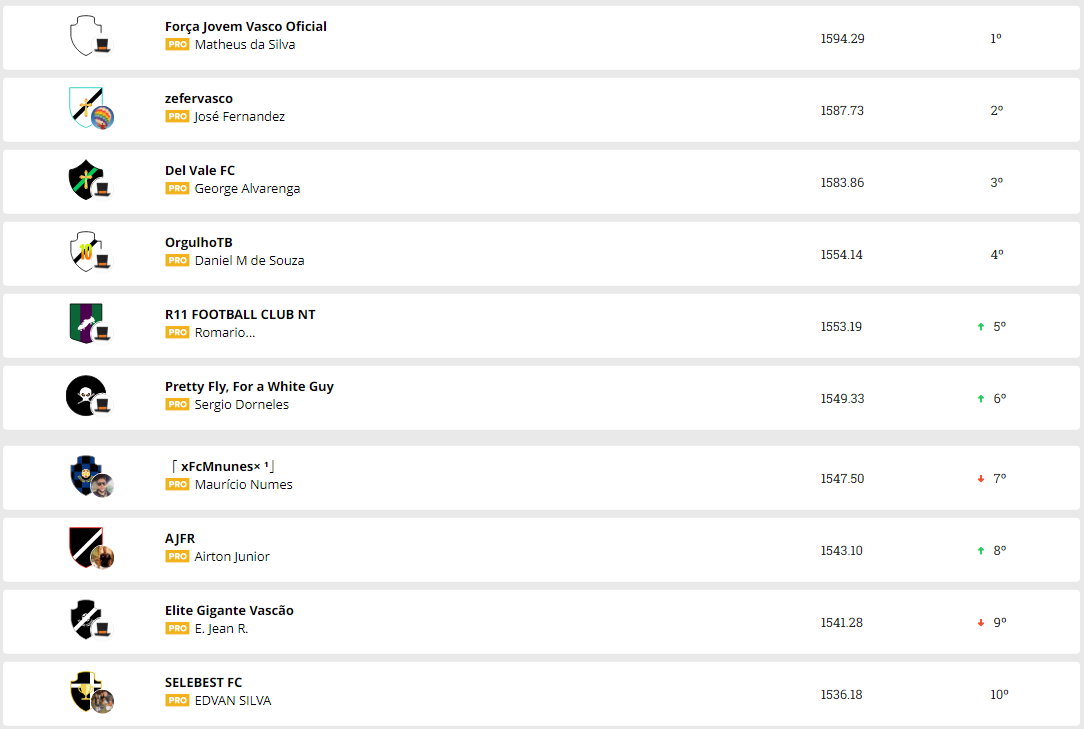Open team name Força Jovem Vasco Oficial
This screenshot has height=729, width=1084.
coord(245,26)
